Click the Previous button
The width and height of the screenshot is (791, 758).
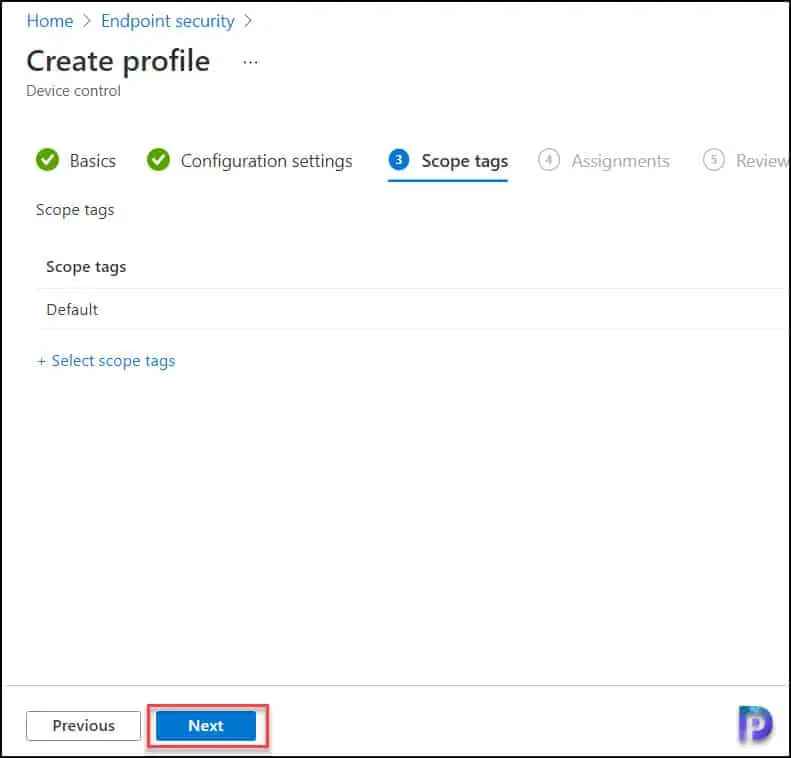pos(83,726)
